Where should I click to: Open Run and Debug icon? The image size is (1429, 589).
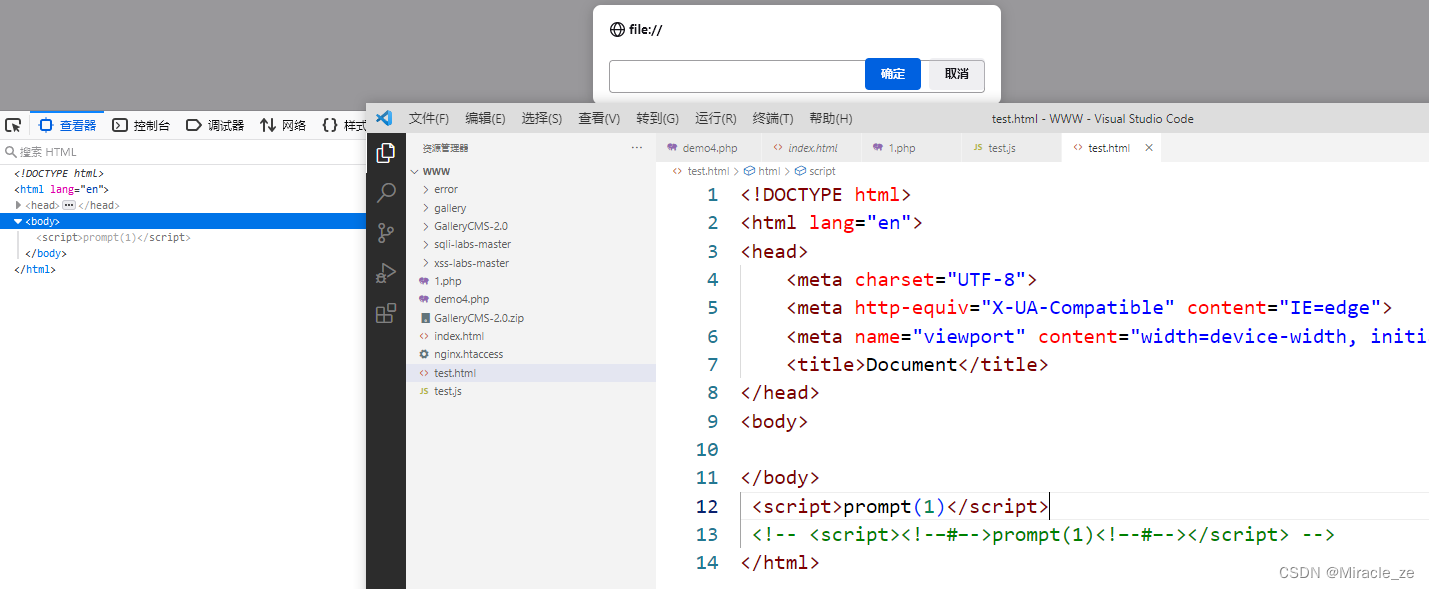pos(385,273)
